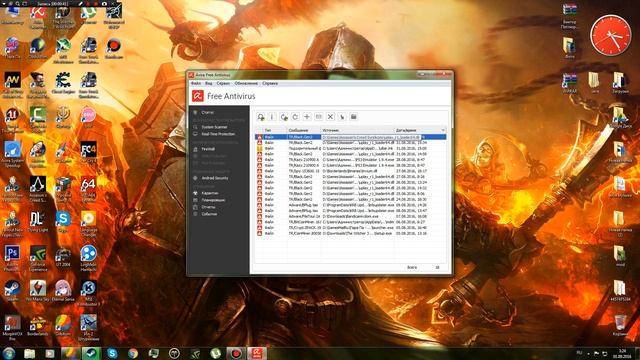Screen dimensions: 640x360
Task: Select The Witcher 3 Setup.exe row
Action: tap(351, 233)
